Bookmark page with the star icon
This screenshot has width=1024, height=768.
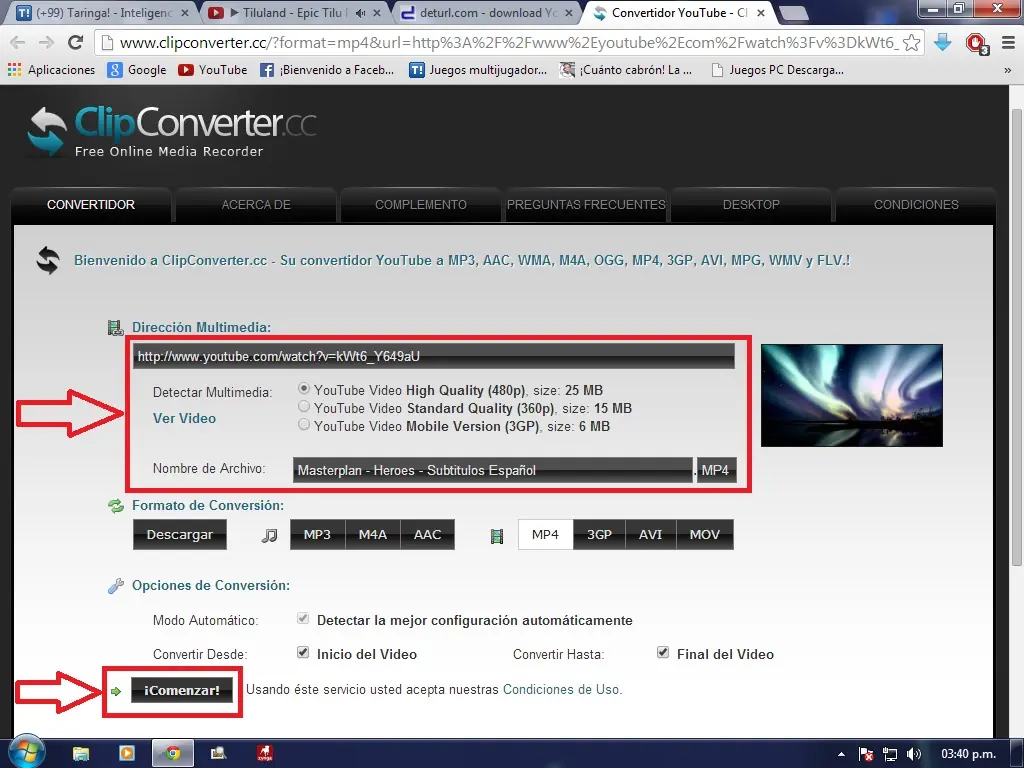click(x=912, y=43)
